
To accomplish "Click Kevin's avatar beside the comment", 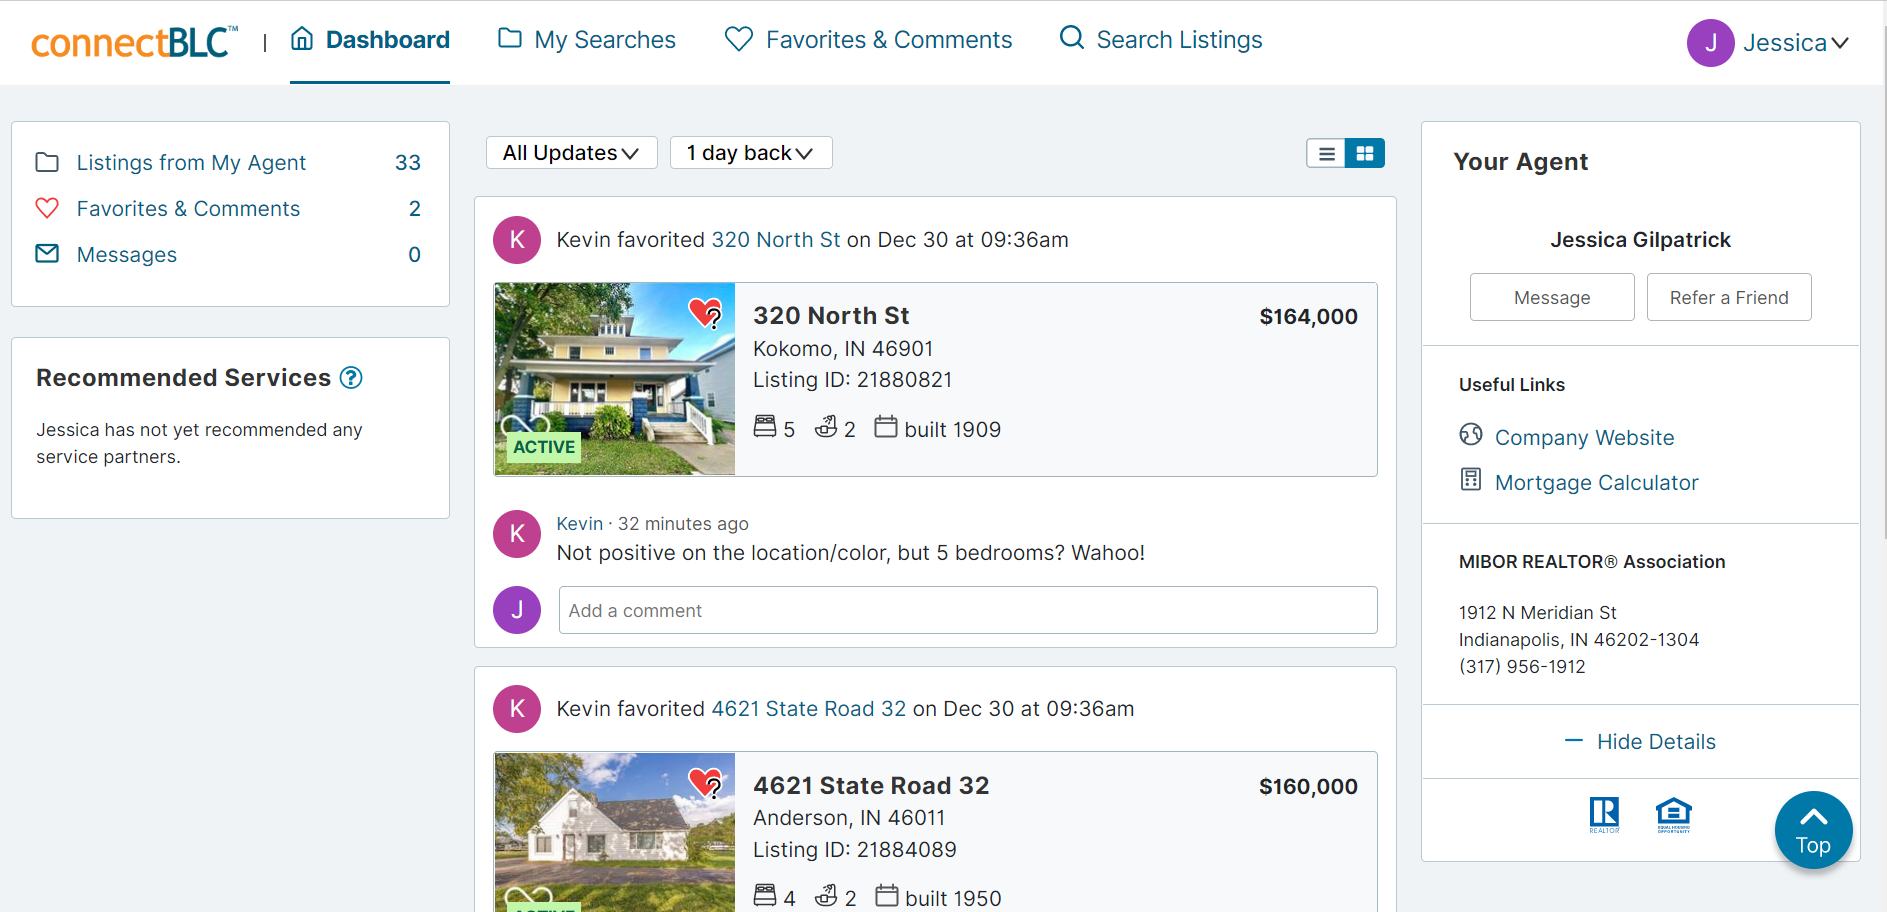I will coord(517,534).
